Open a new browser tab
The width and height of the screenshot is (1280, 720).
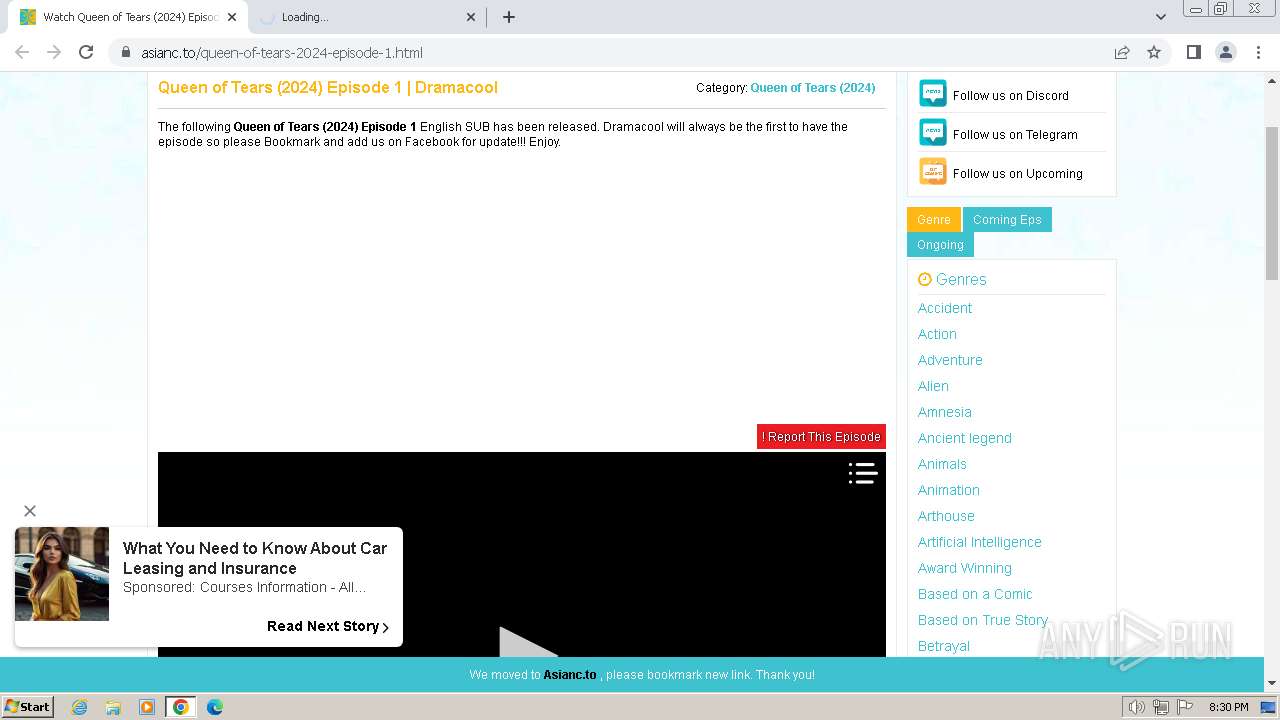coord(508,17)
